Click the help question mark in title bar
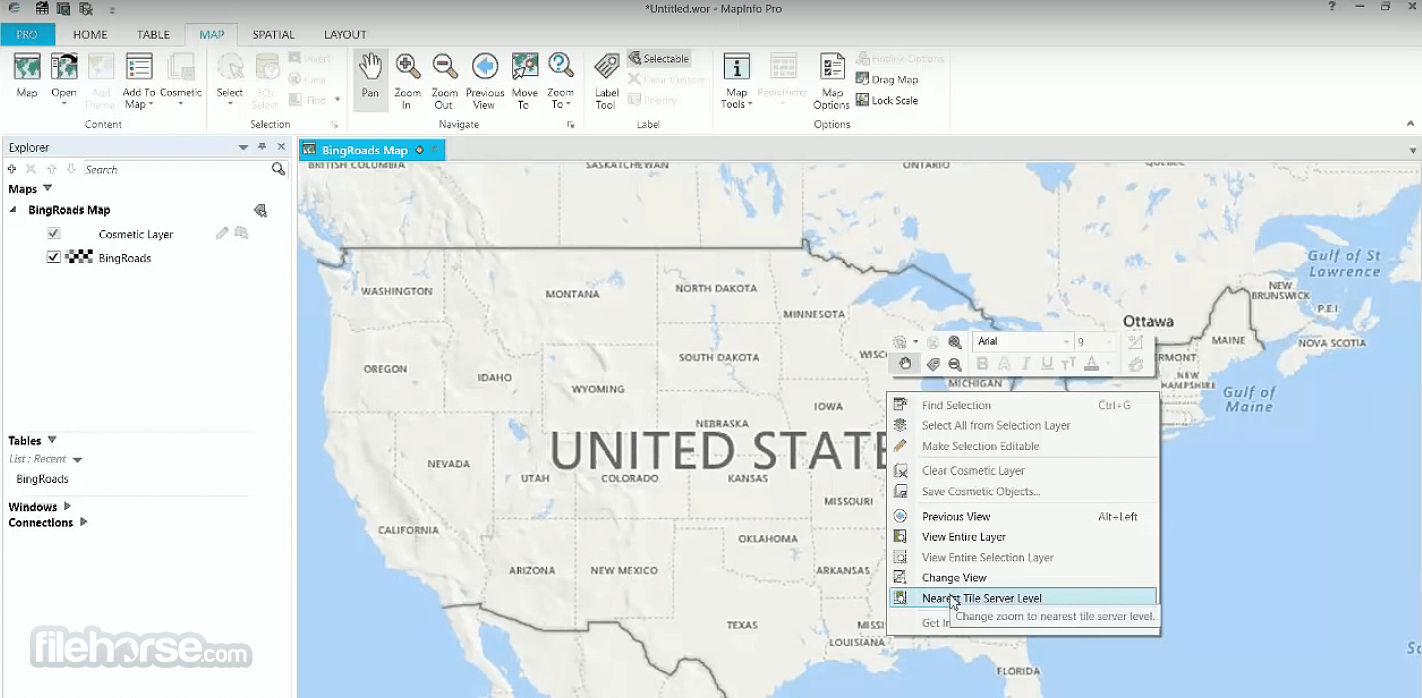The width and height of the screenshot is (1422, 698). click(x=1332, y=7)
